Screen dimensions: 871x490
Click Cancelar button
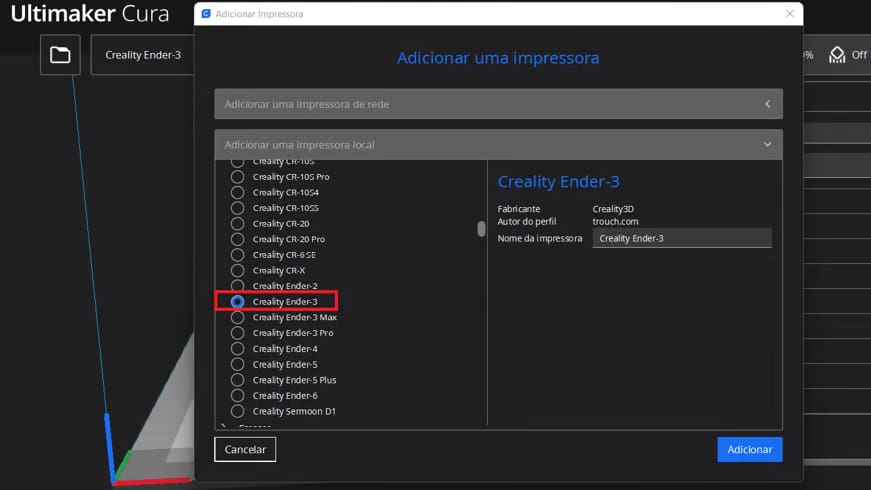point(245,449)
